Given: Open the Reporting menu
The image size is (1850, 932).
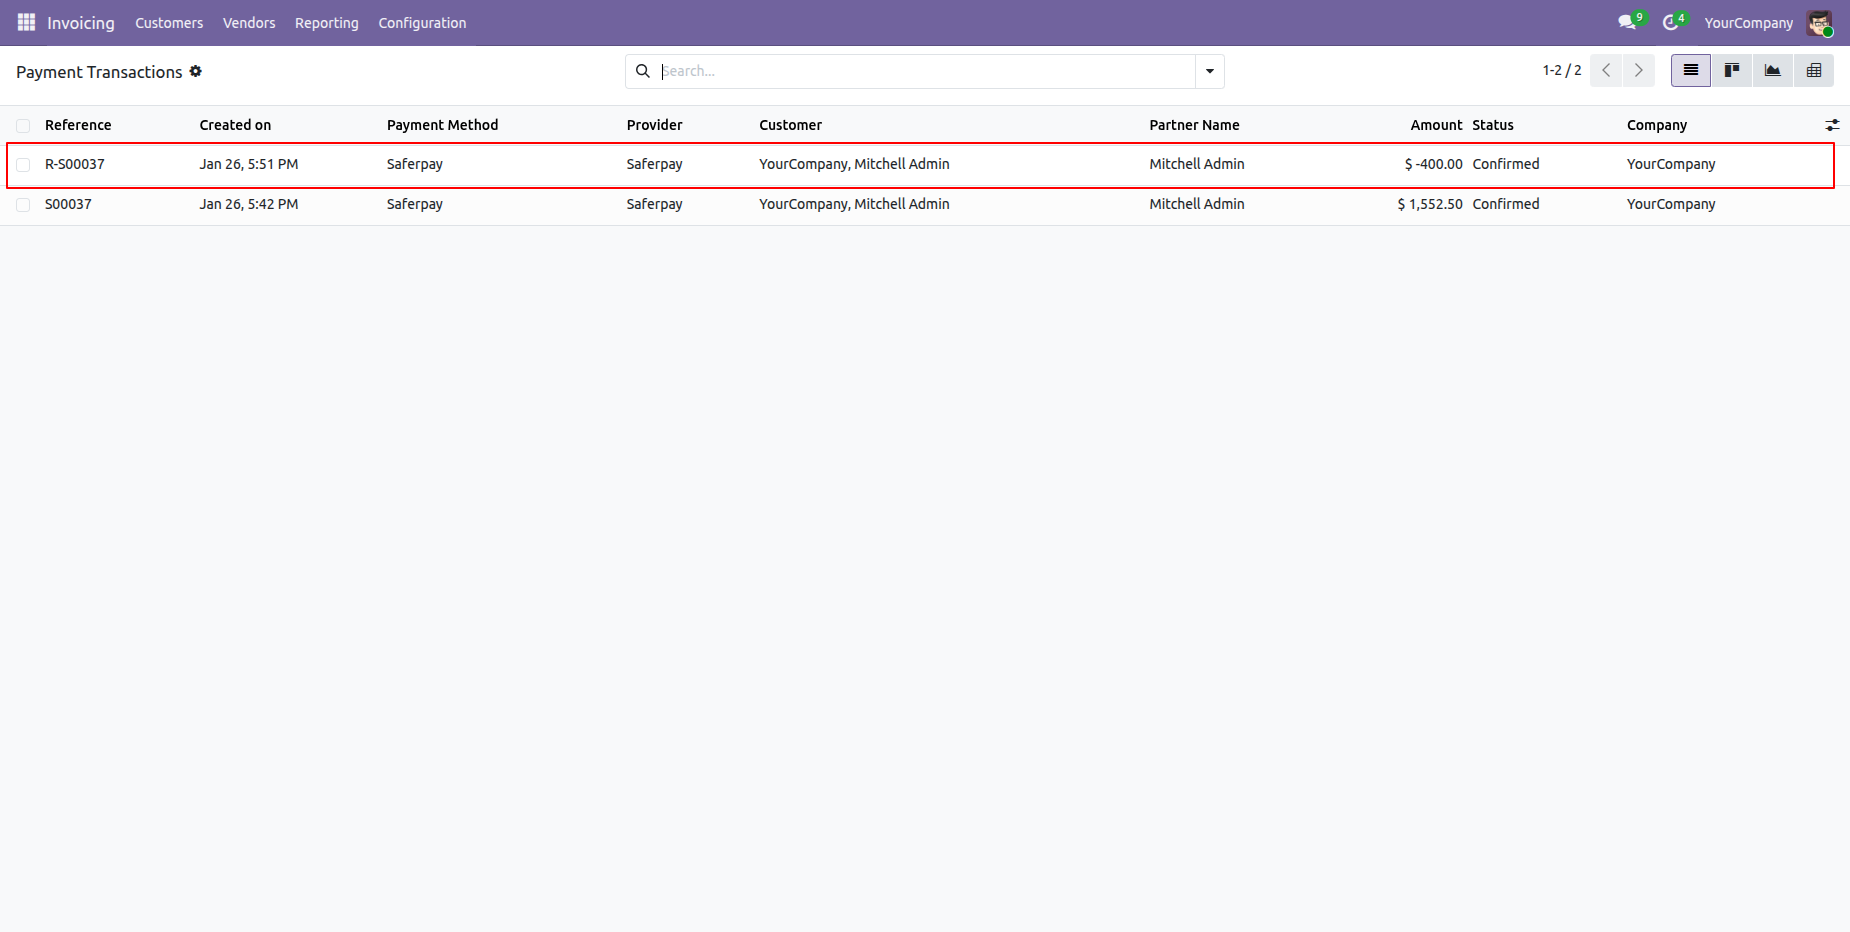Looking at the screenshot, I should pyautogui.click(x=326, y=23).
